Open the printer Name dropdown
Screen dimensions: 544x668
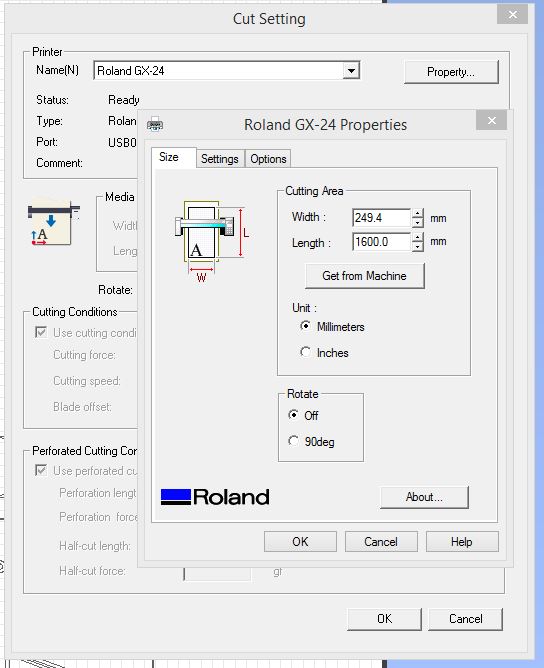pyautogui.click(x=351, y=70)
